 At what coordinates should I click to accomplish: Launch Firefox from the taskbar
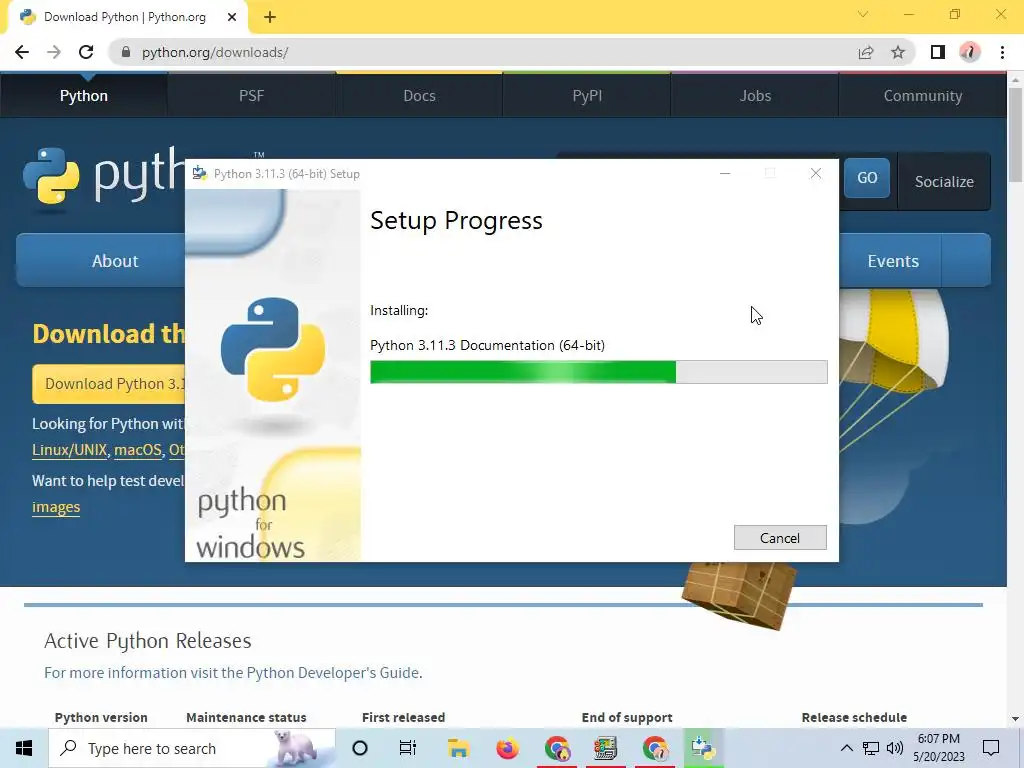click(x=507, y=748)
